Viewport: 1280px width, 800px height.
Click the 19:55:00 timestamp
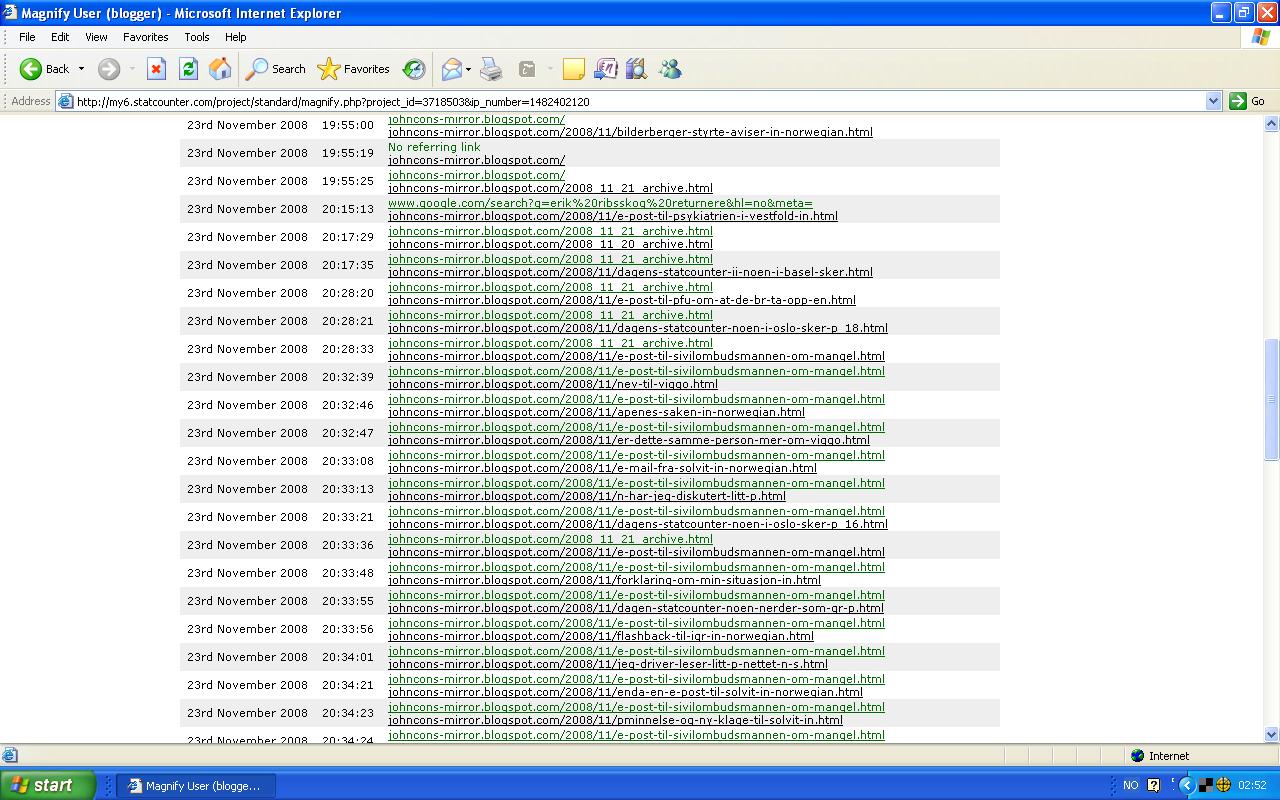coord(348,125)
